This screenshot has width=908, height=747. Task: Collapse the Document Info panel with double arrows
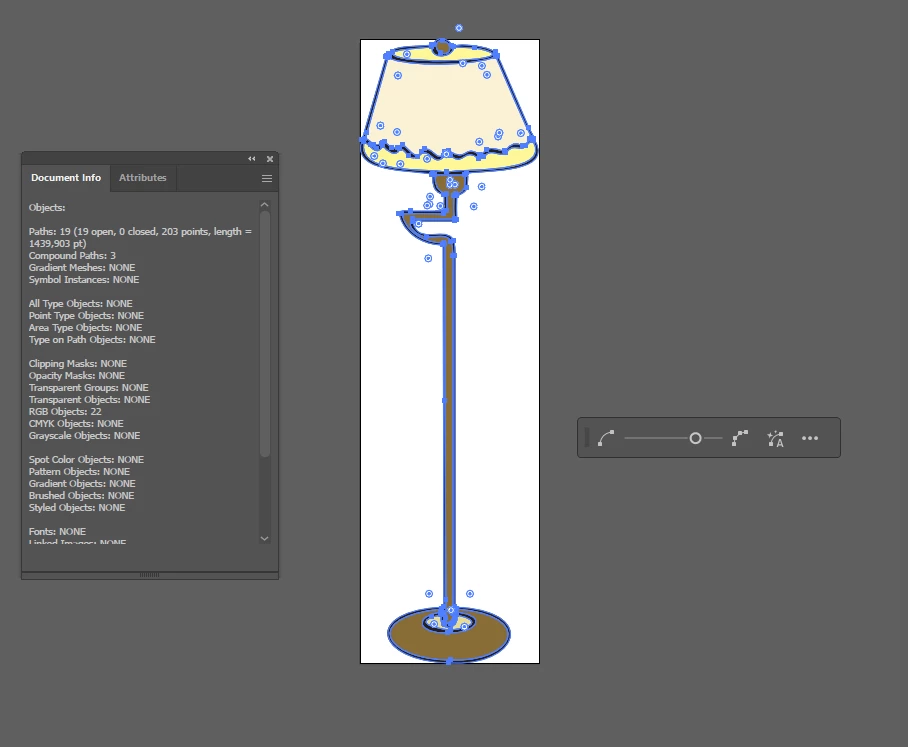click(x=252, y=159)
